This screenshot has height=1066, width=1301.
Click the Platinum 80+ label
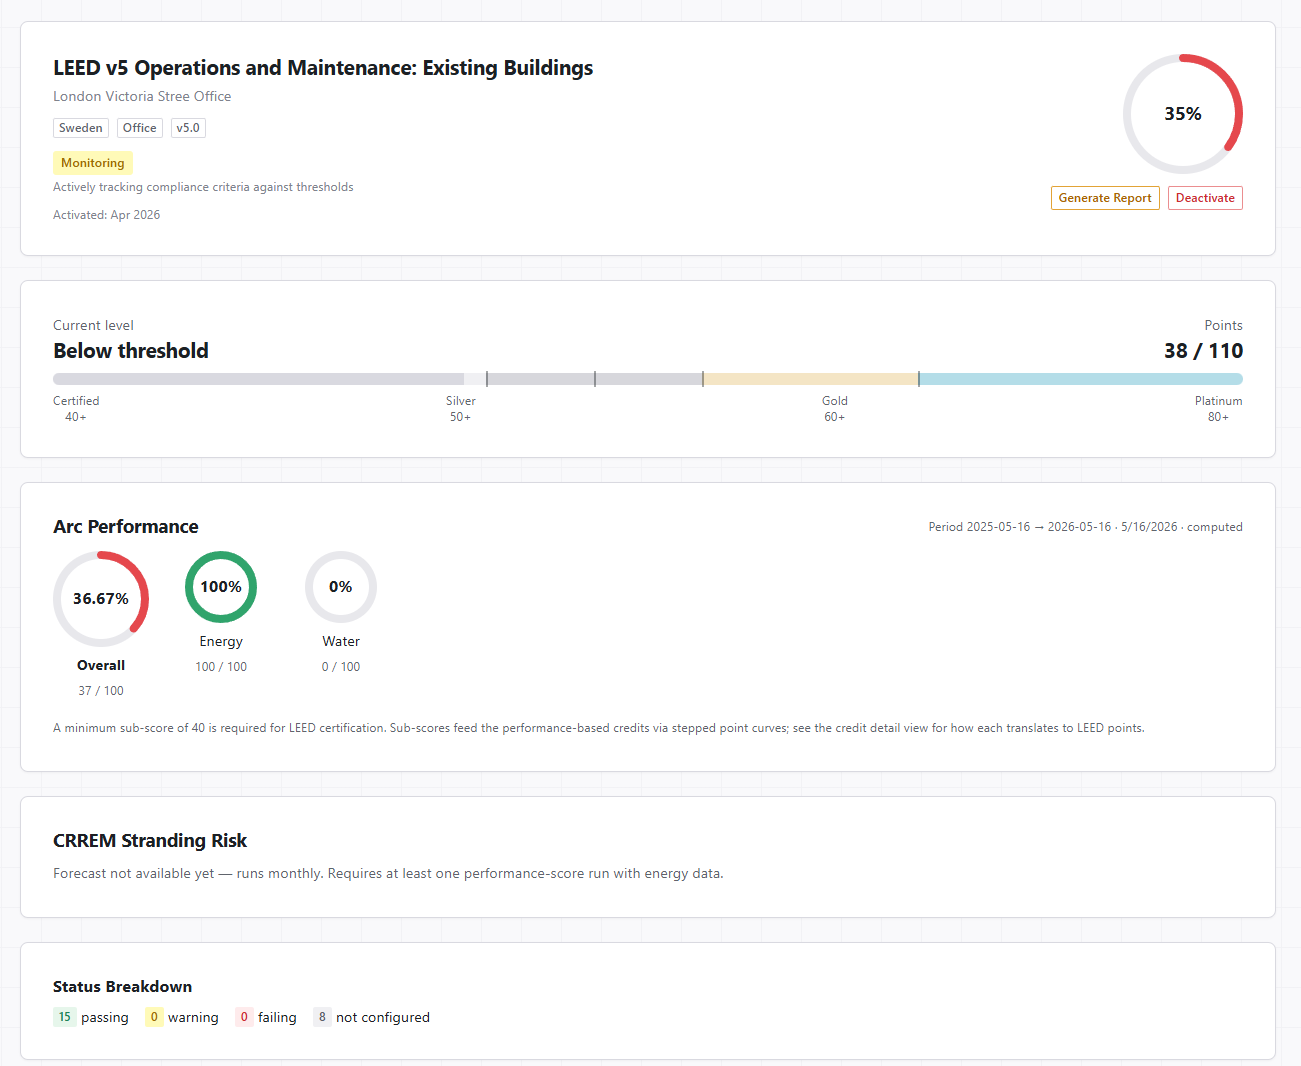tap(1218, 409)
